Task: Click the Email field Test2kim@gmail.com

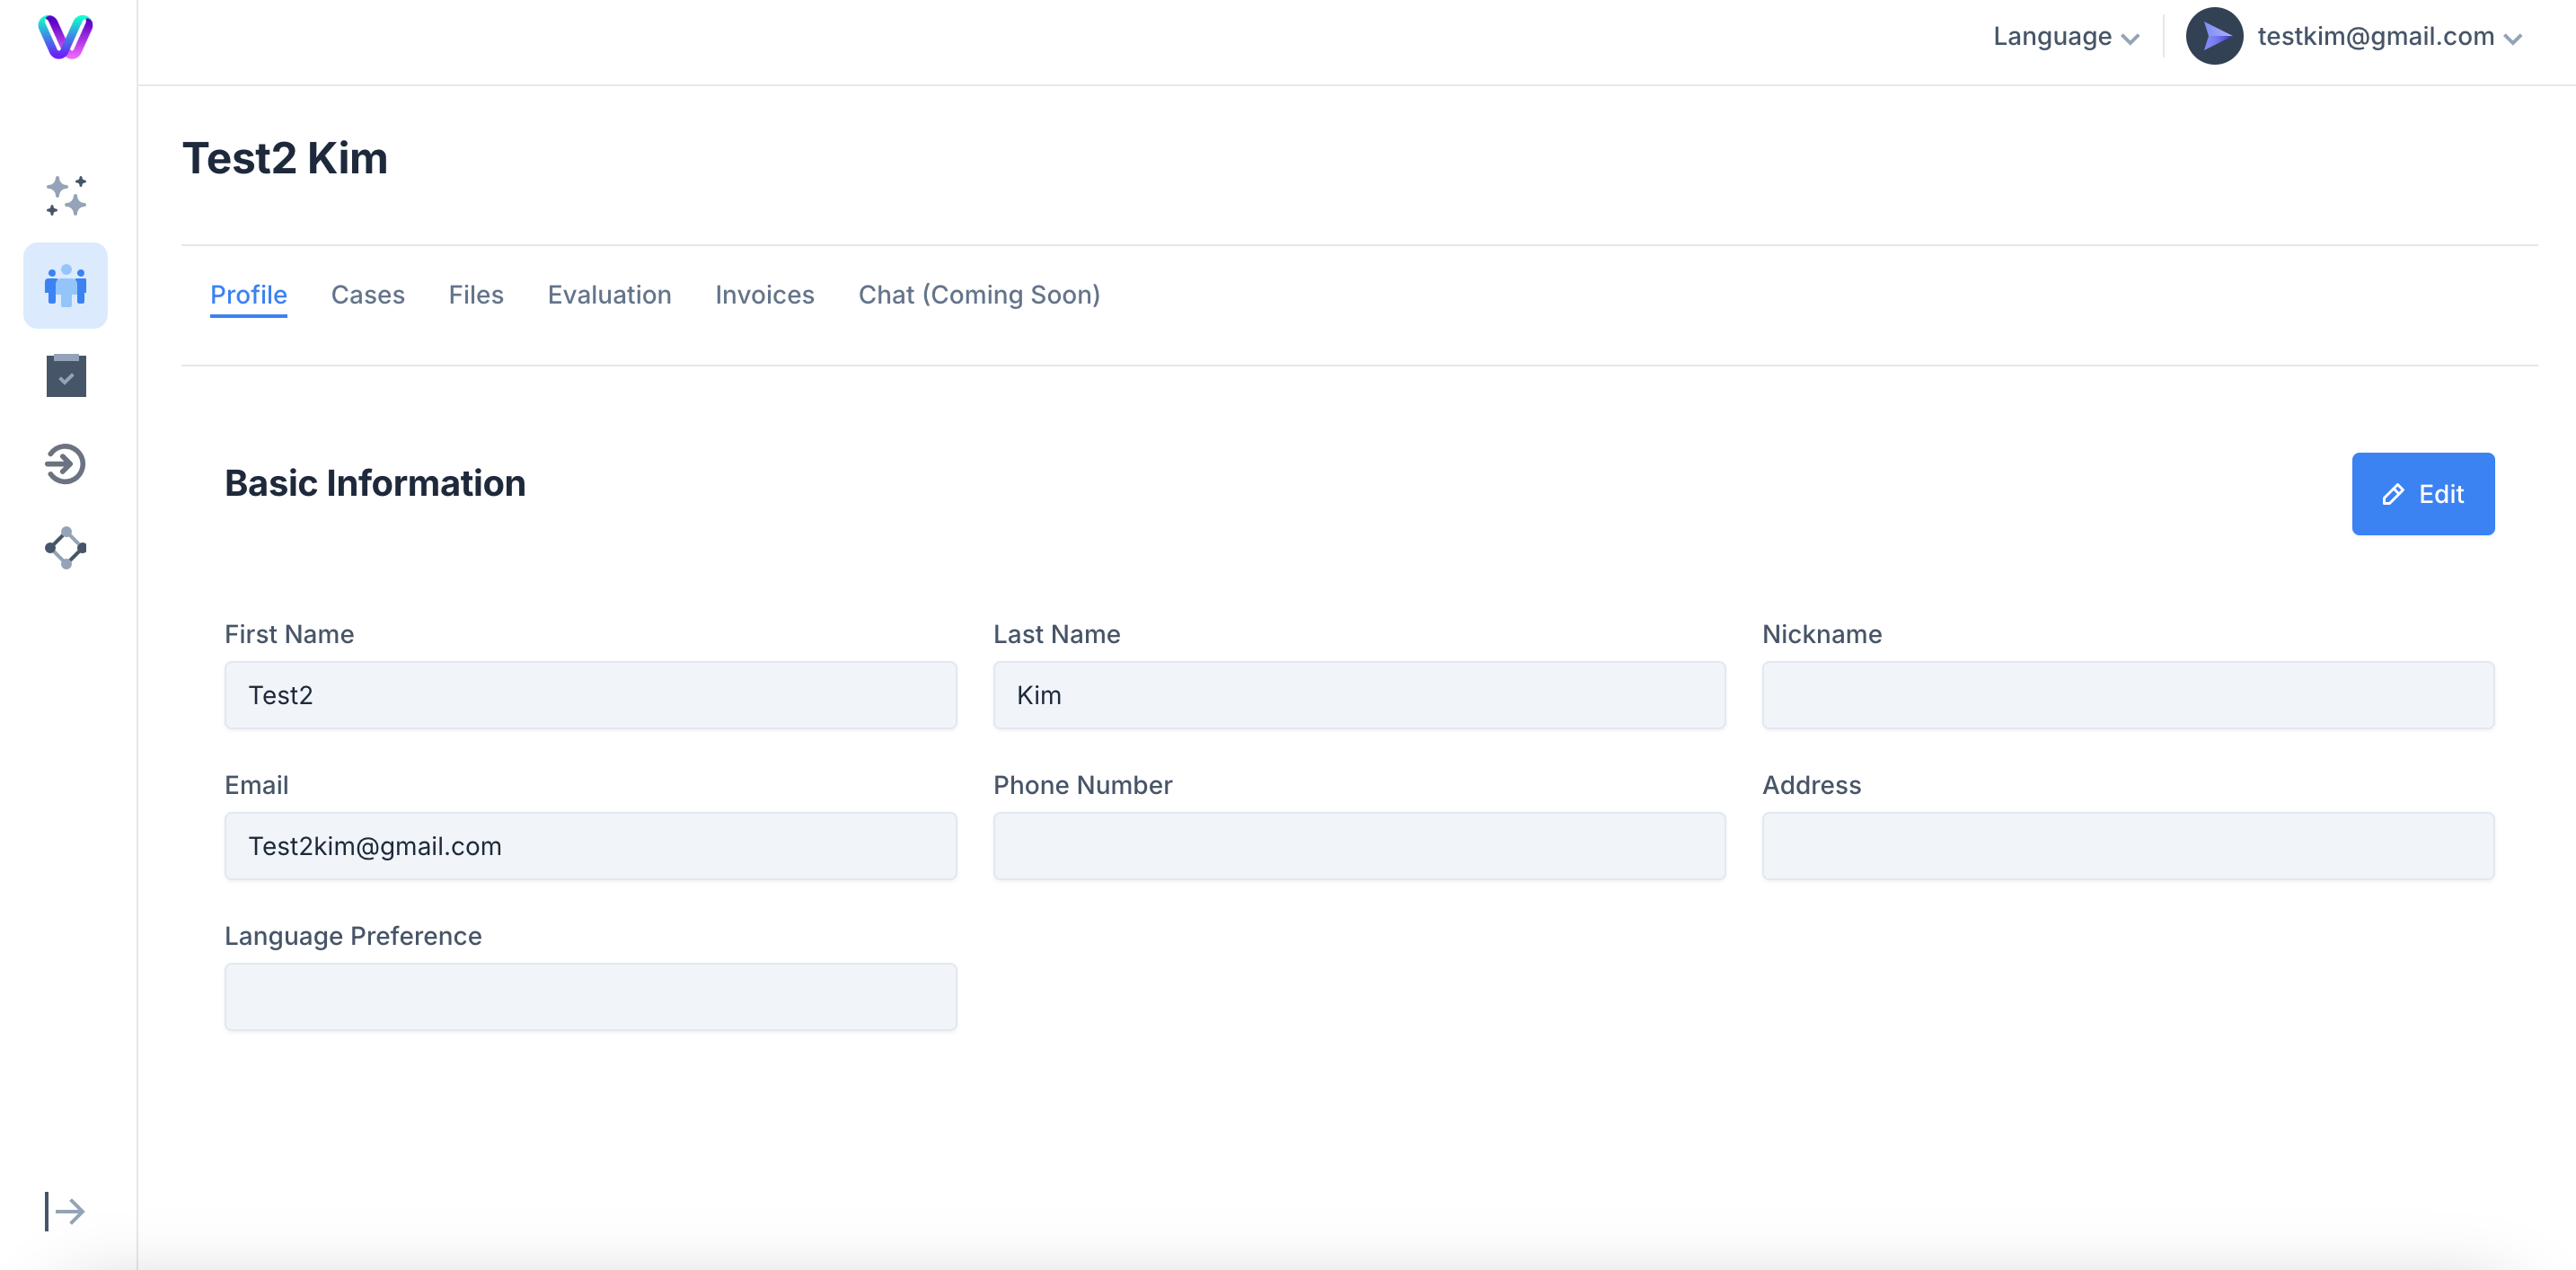Action: pyautogui.click(x=591, y=846)
